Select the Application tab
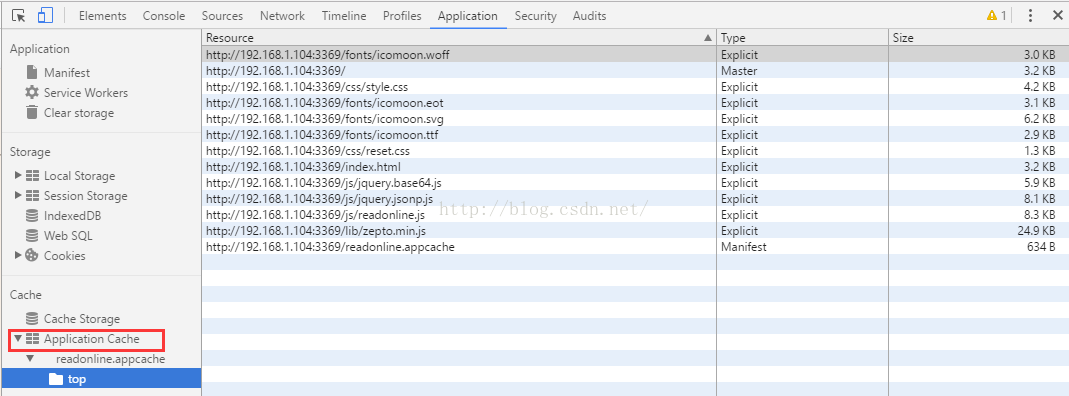This screenshot has width=1069, height=396. pyautogui.click(x=468, y=16)
